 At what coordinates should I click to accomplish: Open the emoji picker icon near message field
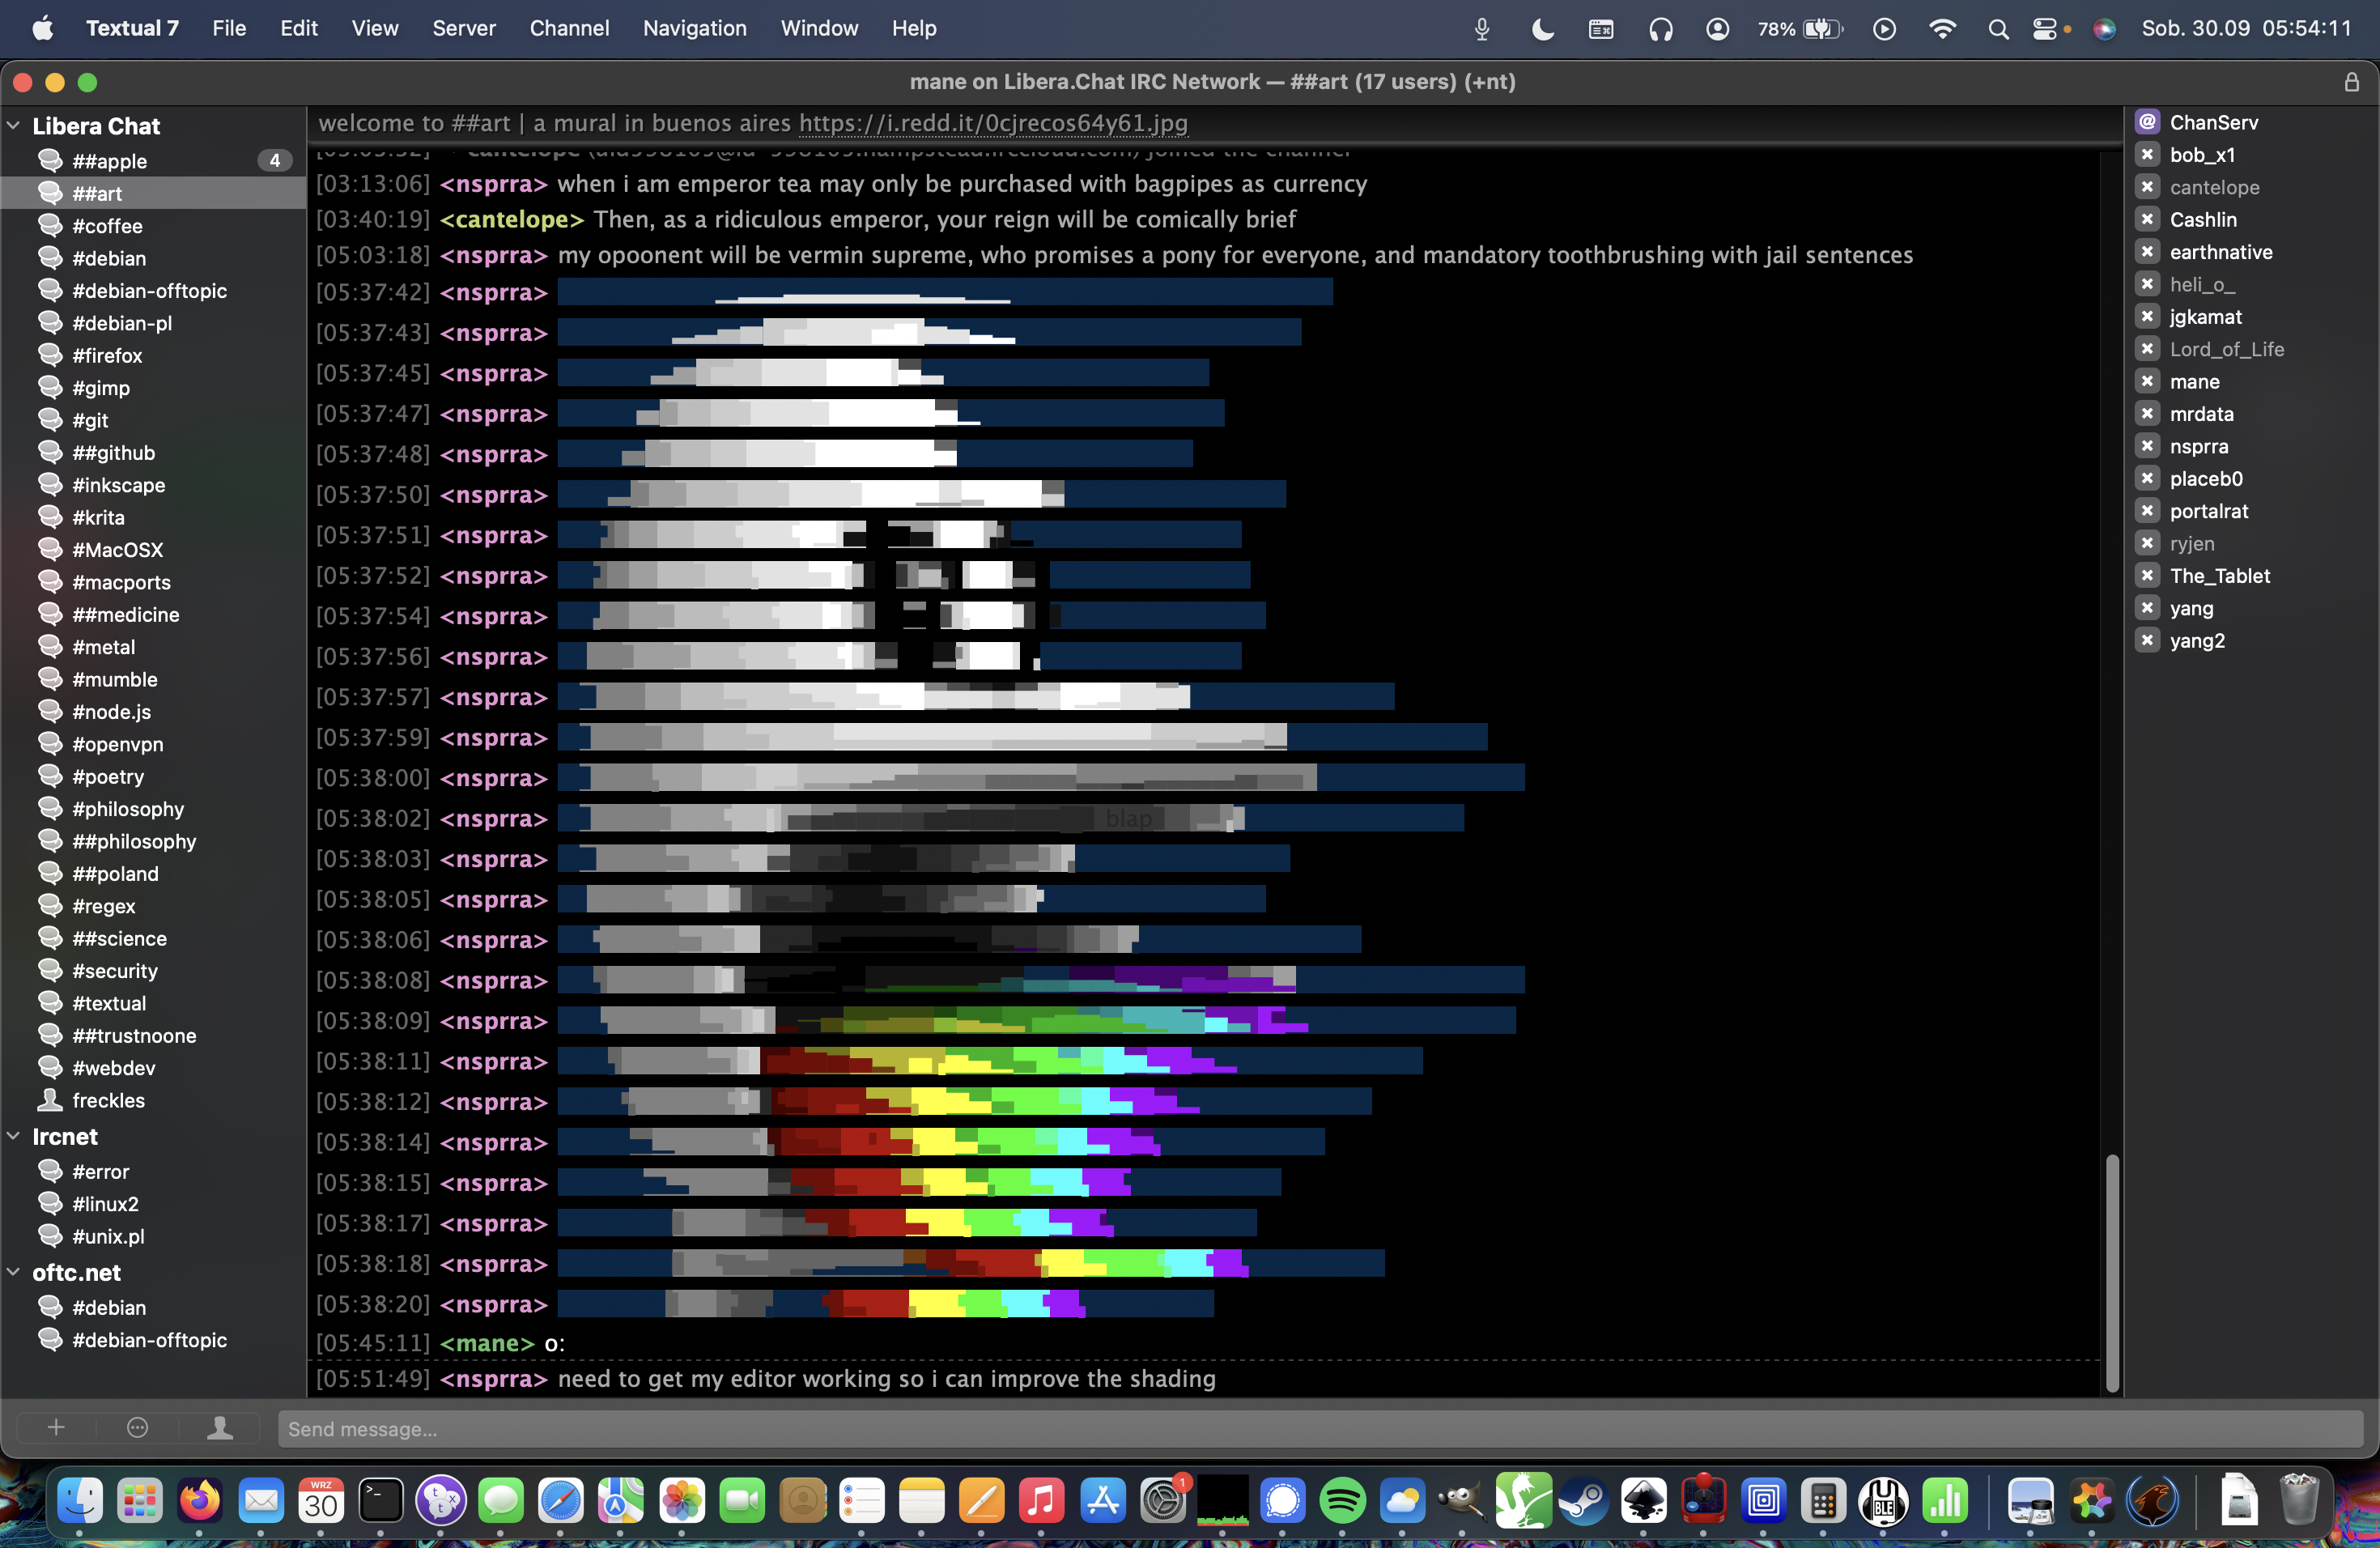138,1428
